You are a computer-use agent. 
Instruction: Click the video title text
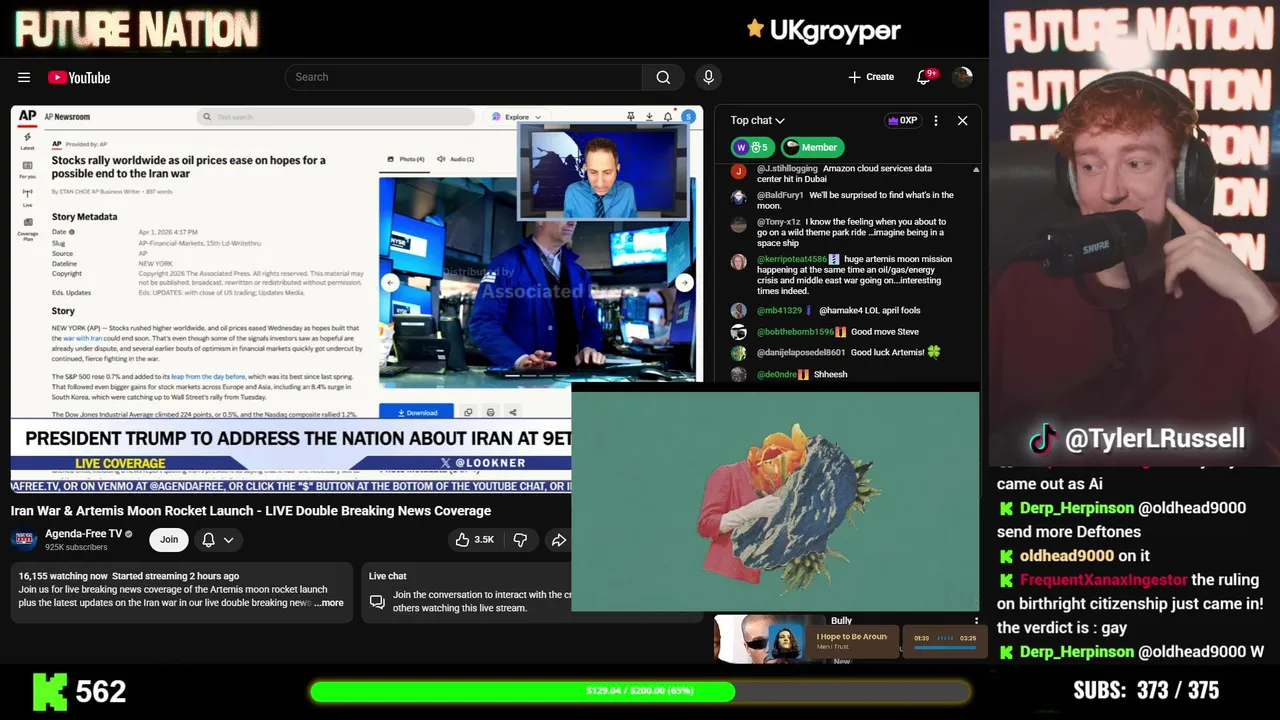251,511
